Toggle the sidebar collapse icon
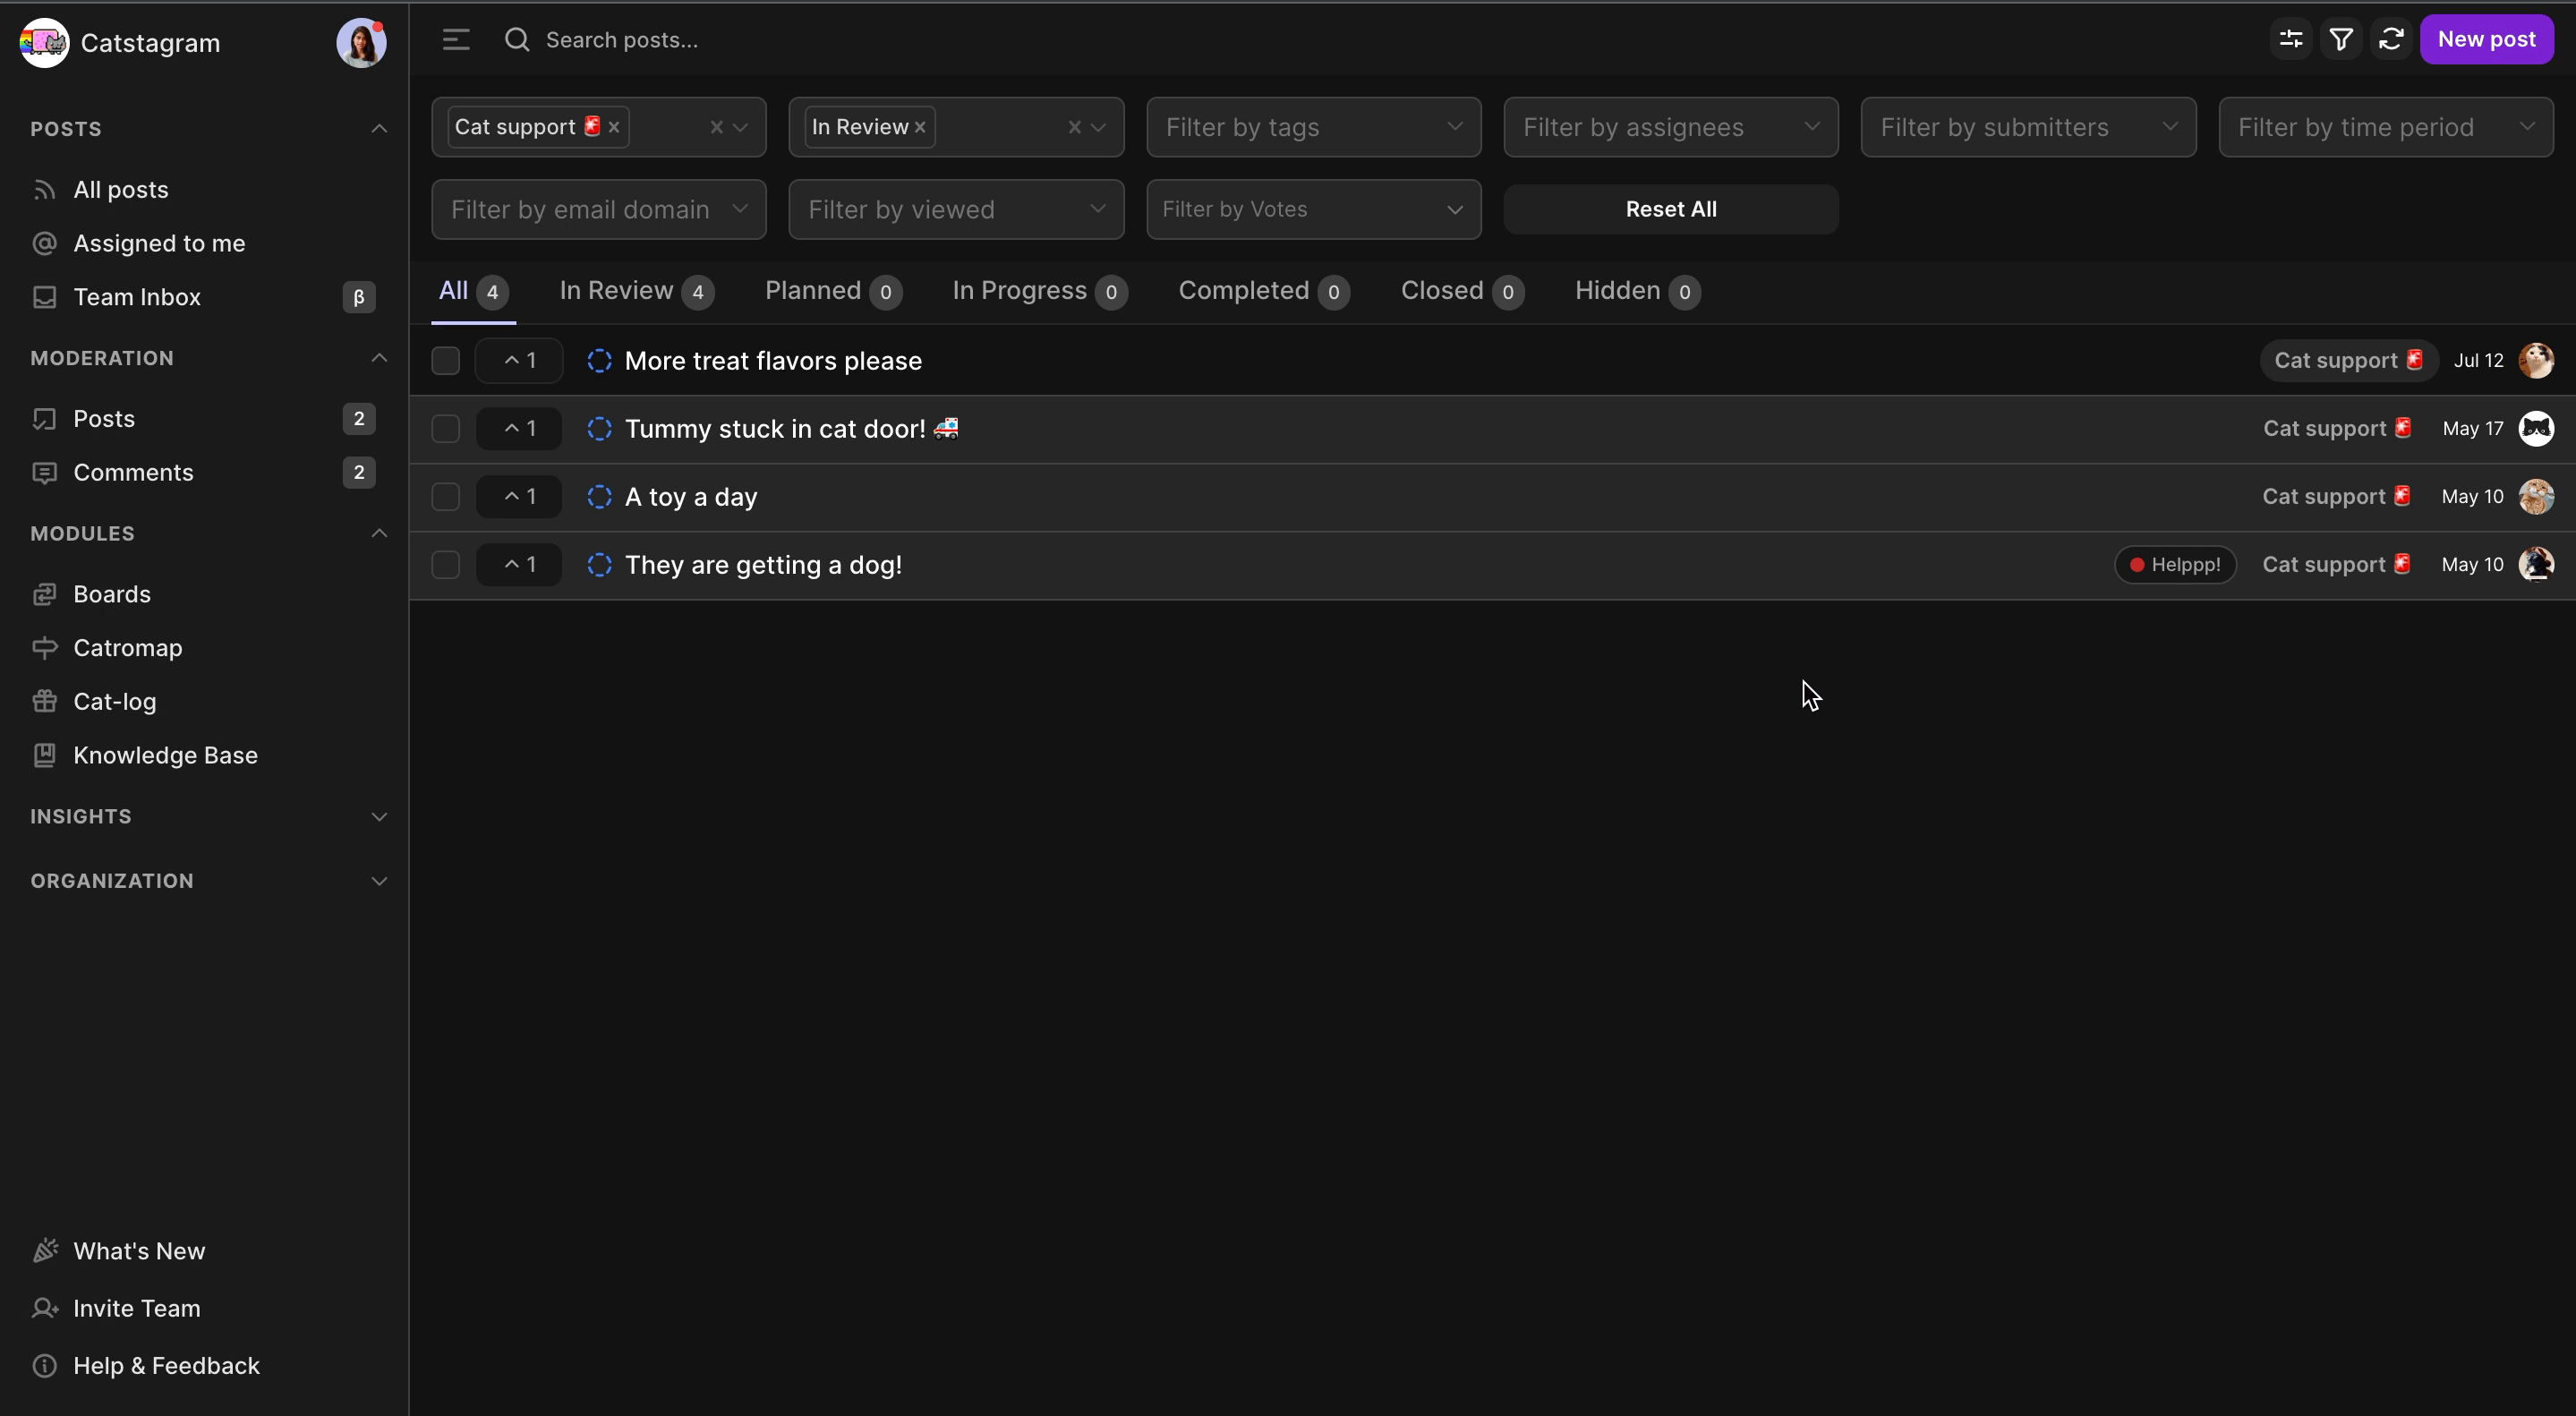Screen dimensions: 2576x1416 [456, 40]
